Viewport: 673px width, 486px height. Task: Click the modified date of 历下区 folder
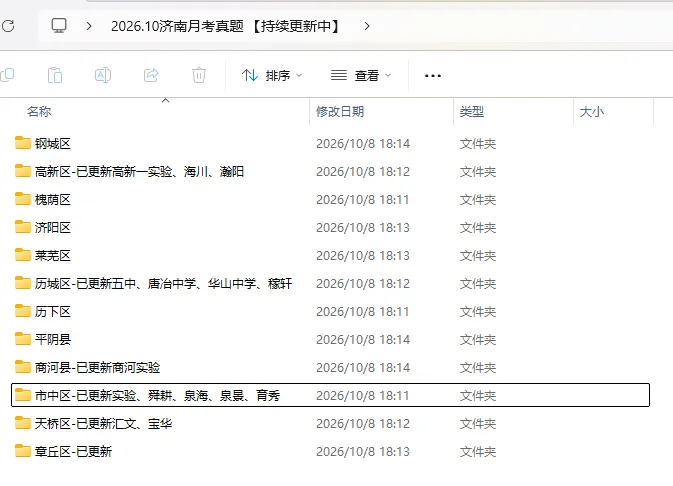[x=363, y=312]
